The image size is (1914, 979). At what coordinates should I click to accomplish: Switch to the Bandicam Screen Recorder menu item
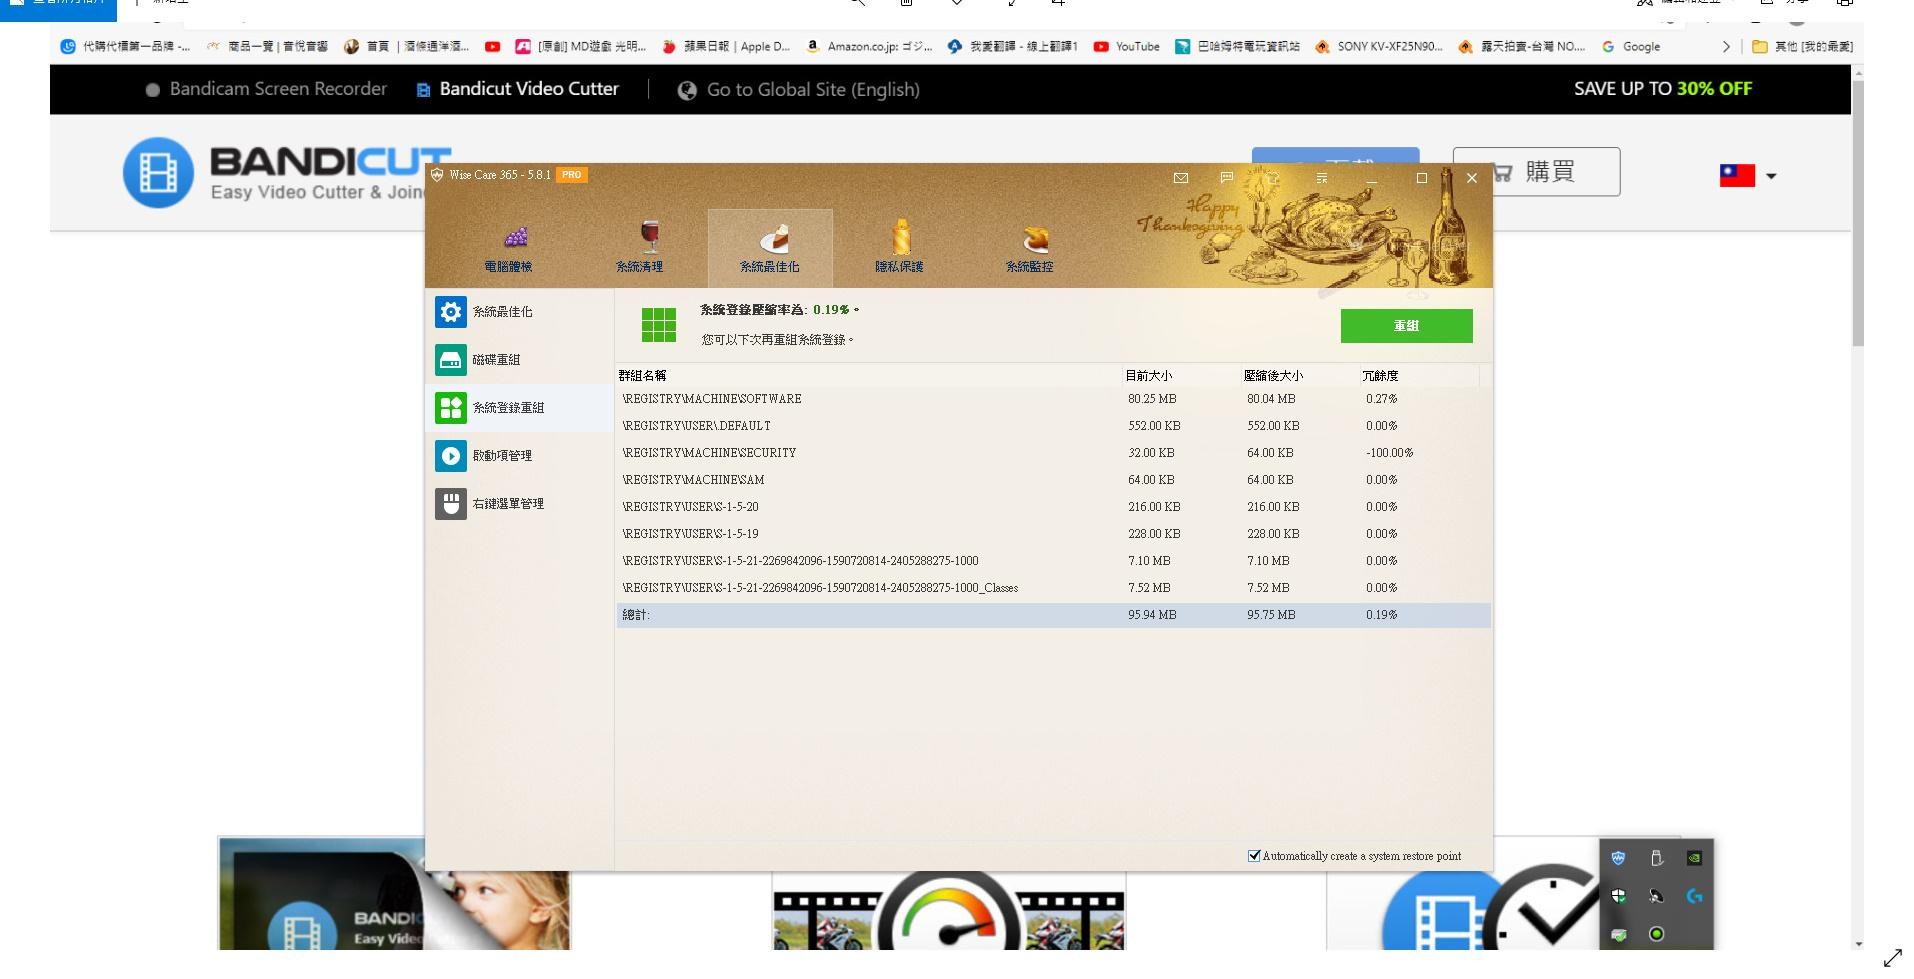tap(277, 89)
